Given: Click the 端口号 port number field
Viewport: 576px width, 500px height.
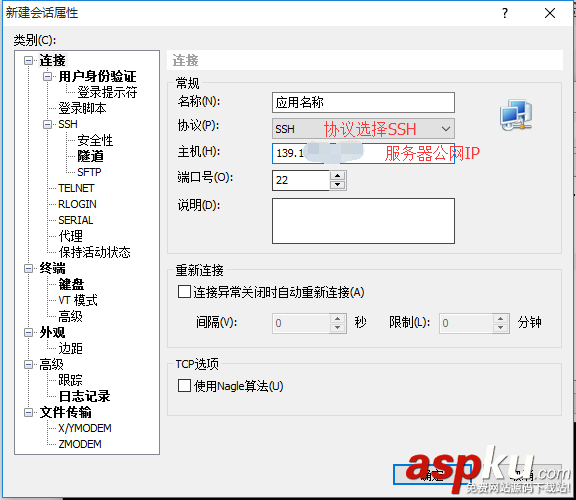Looking at the screenshot, I should click(x=301, y=180).
